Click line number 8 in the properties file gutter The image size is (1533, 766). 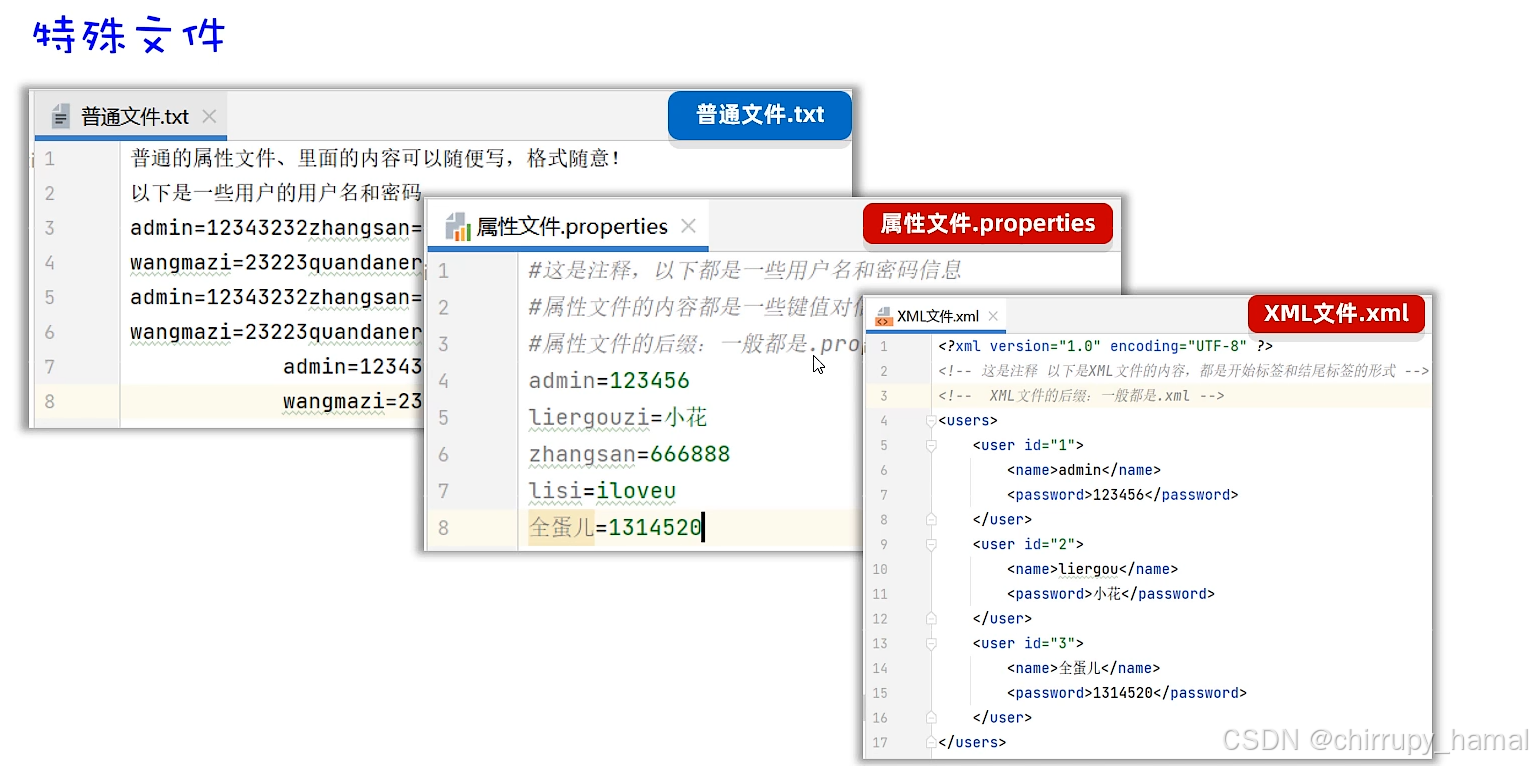coord(443,528)
